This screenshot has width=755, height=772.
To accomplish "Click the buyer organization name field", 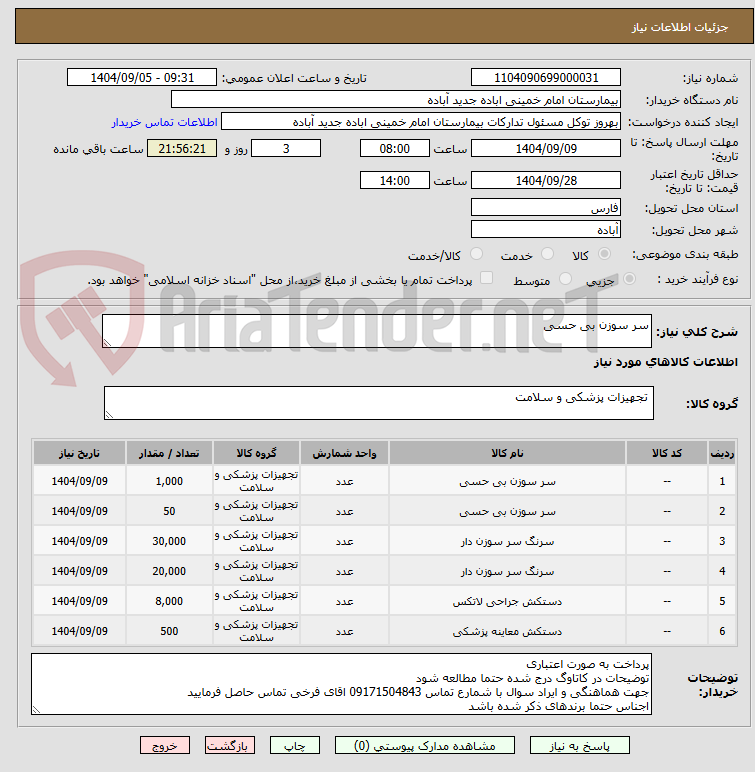I will coord(395,99).
